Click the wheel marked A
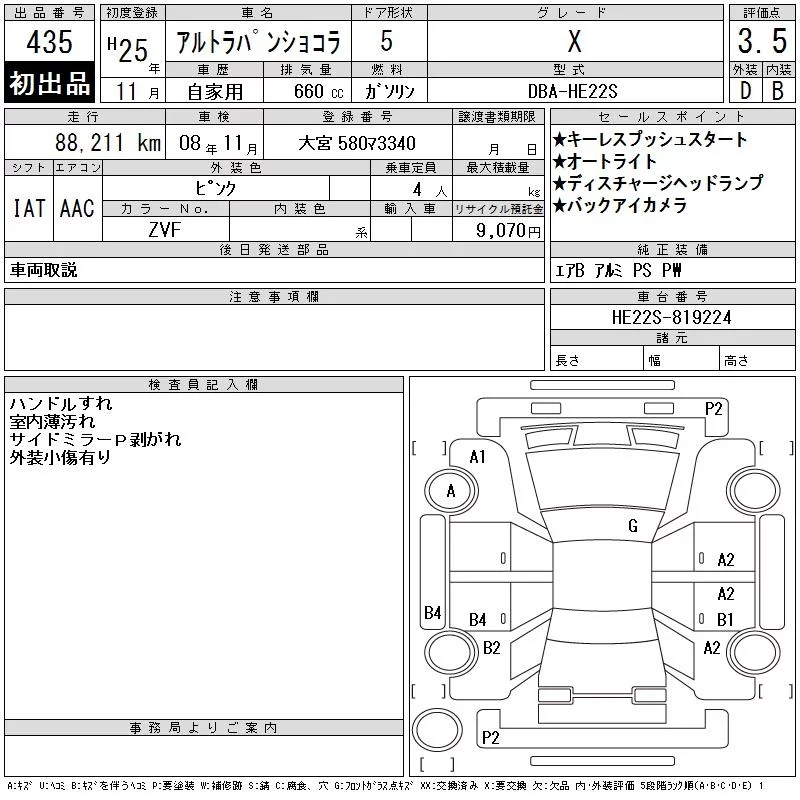 pos(451,491)
